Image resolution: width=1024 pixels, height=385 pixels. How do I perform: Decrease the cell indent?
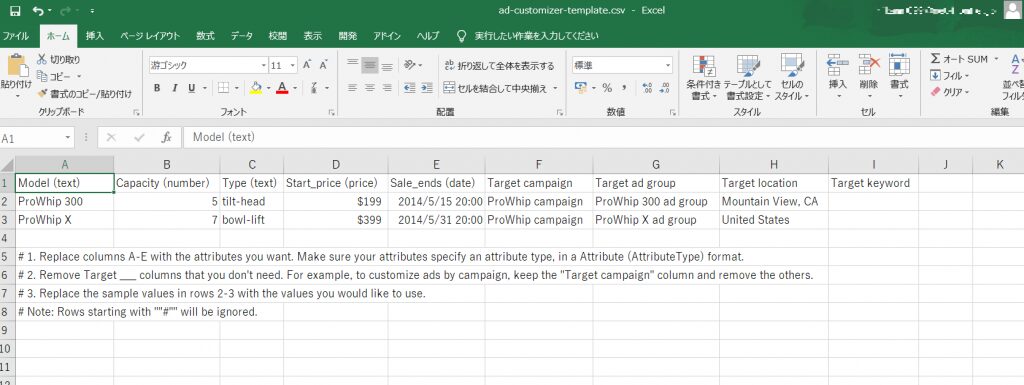click(x=409, y=88)
